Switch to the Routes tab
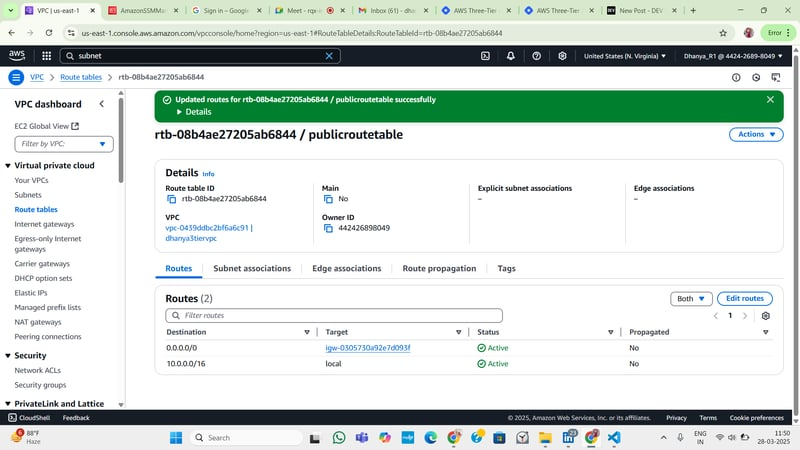Image resolution: width=800 pixels, height=450 pixels. click(x=179, y=268)
